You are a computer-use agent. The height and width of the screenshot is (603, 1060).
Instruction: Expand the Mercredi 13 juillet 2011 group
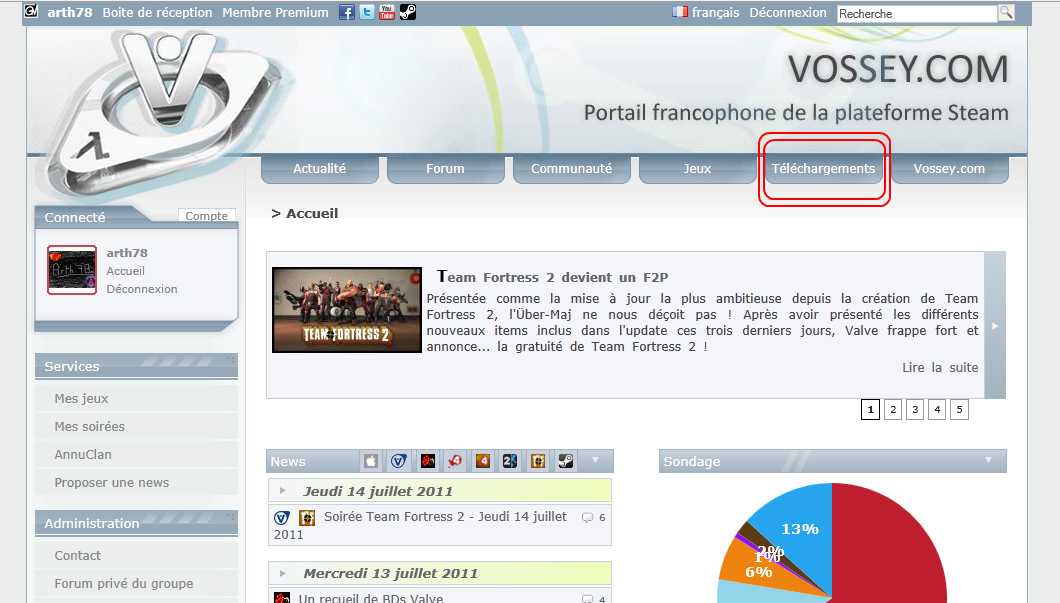click(x=283, y=573)
